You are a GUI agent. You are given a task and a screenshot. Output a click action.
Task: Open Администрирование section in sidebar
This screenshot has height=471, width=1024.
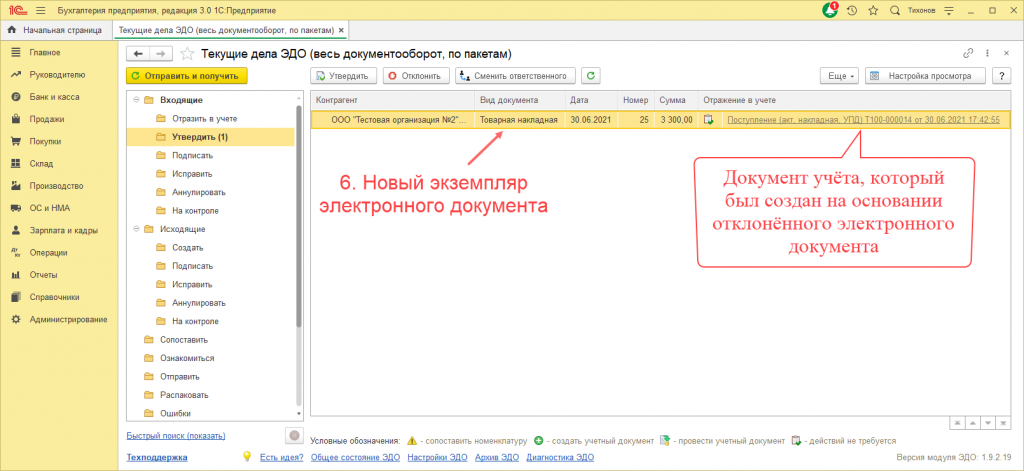68,319
